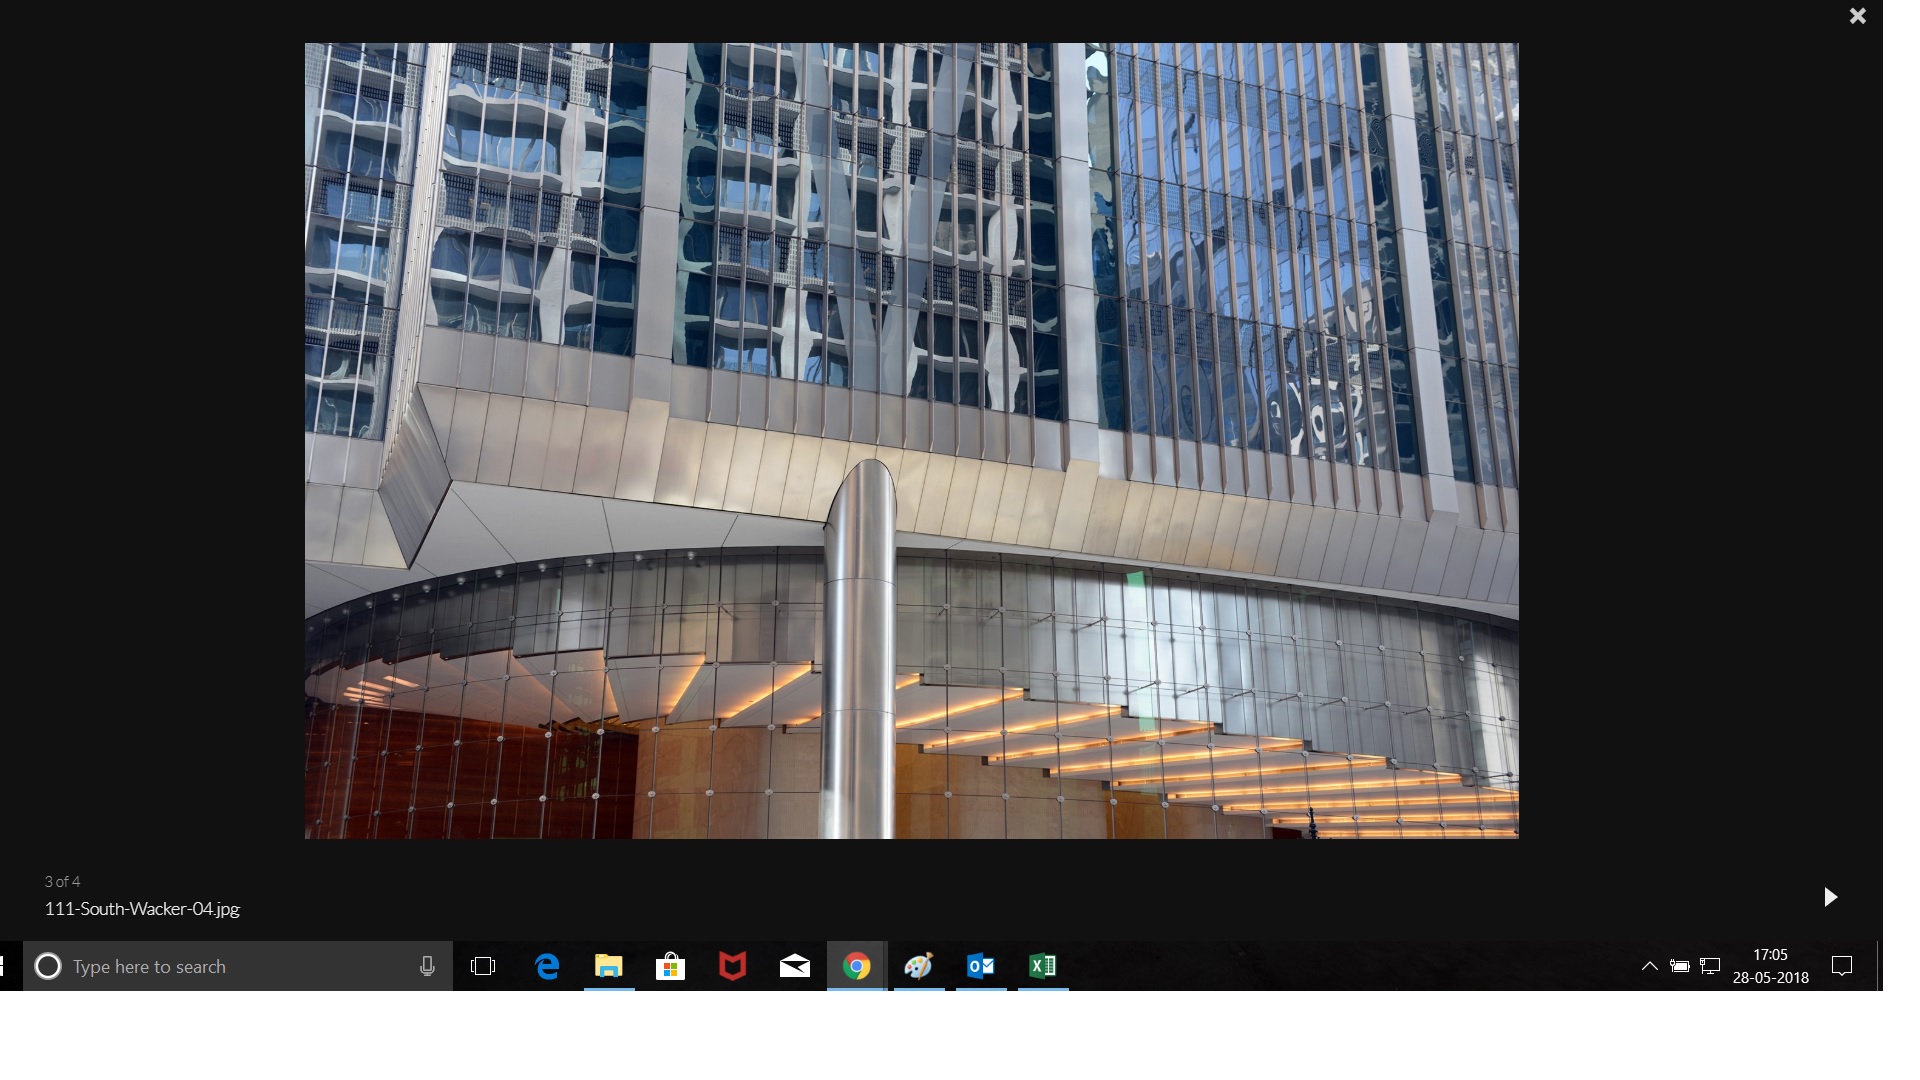The image size is (1920, 1080).
Task: Open the Microsoft Store icon
Action: (670, 967)
